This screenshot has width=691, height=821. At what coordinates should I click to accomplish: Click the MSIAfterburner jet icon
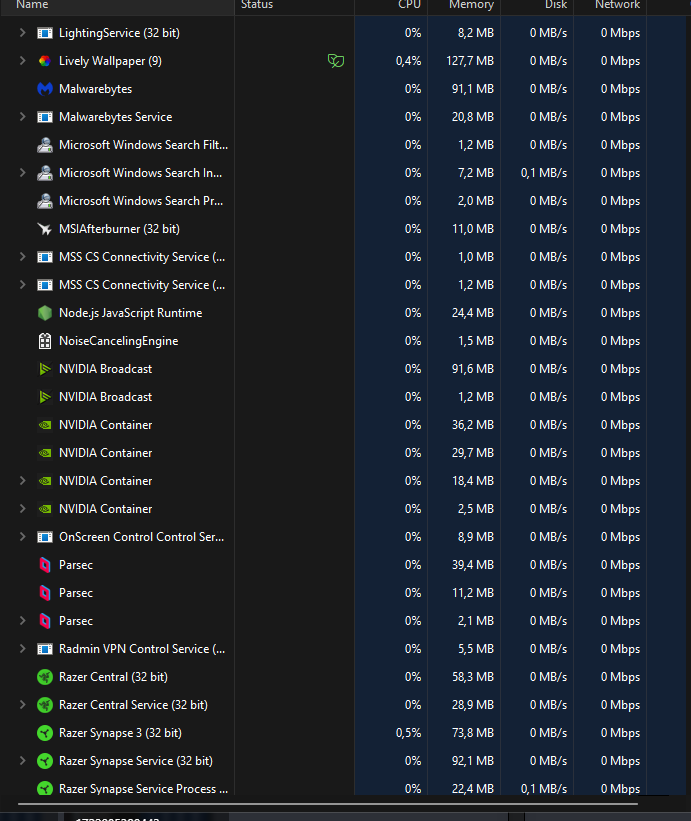45,229
